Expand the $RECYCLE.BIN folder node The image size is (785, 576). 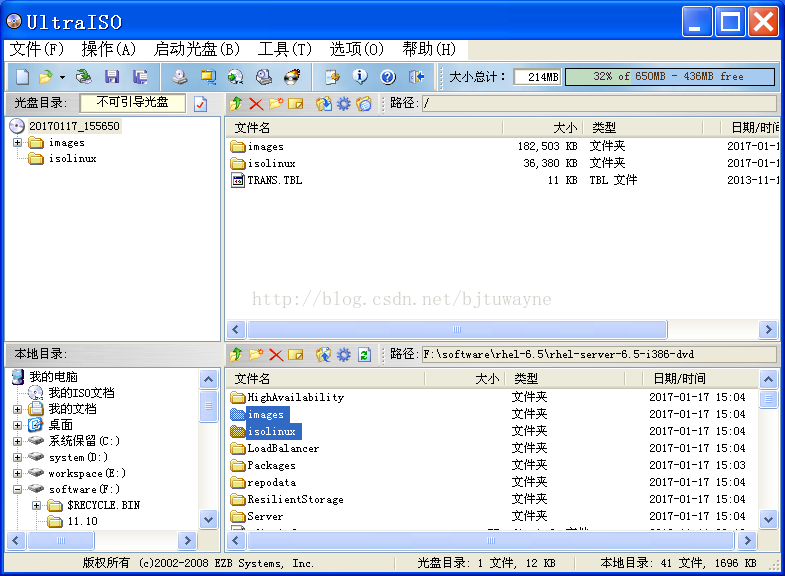pyautogui.click(x=37, y=505)
